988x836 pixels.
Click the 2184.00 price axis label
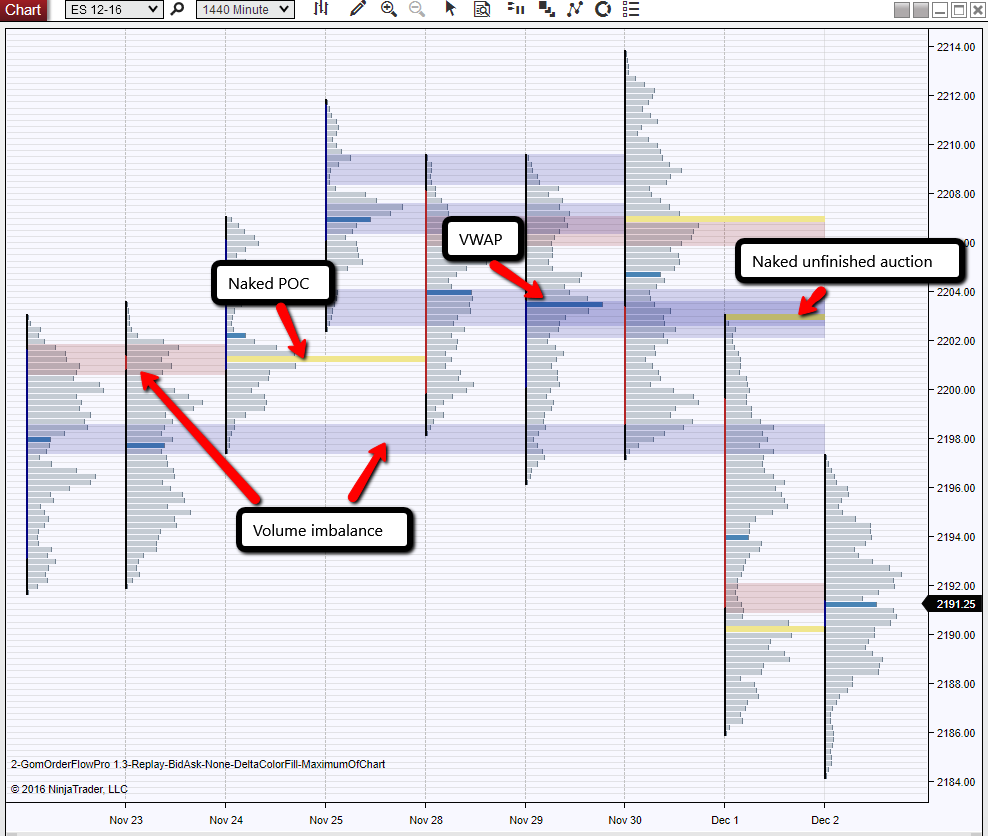click(x=956, y=782)
